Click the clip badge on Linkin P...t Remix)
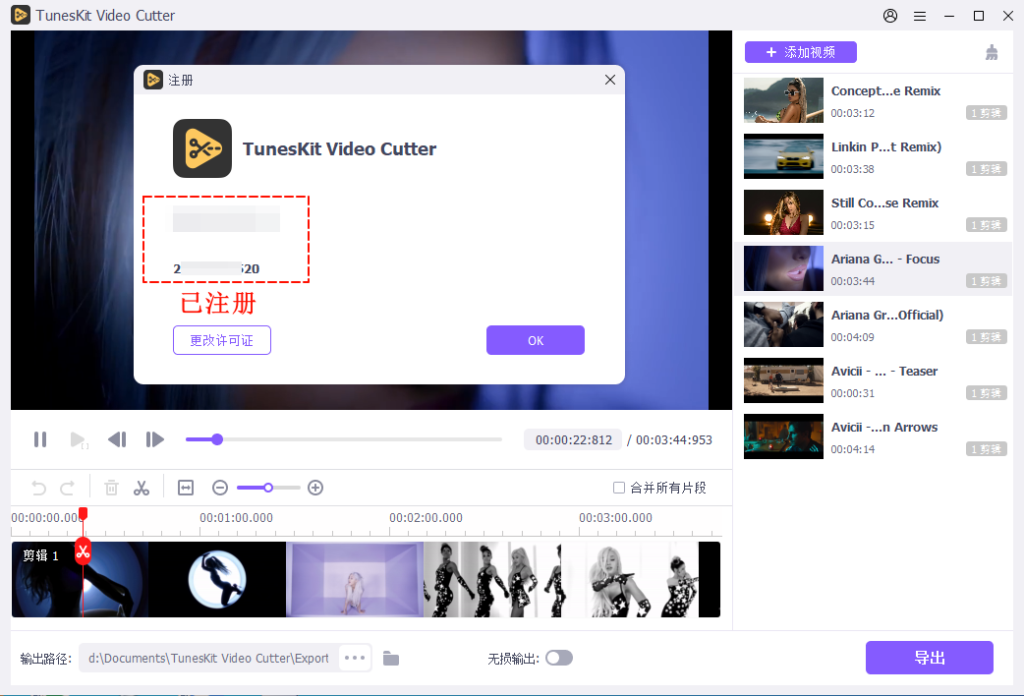This screenshot has height=696, width=1024. click(986, 169)
